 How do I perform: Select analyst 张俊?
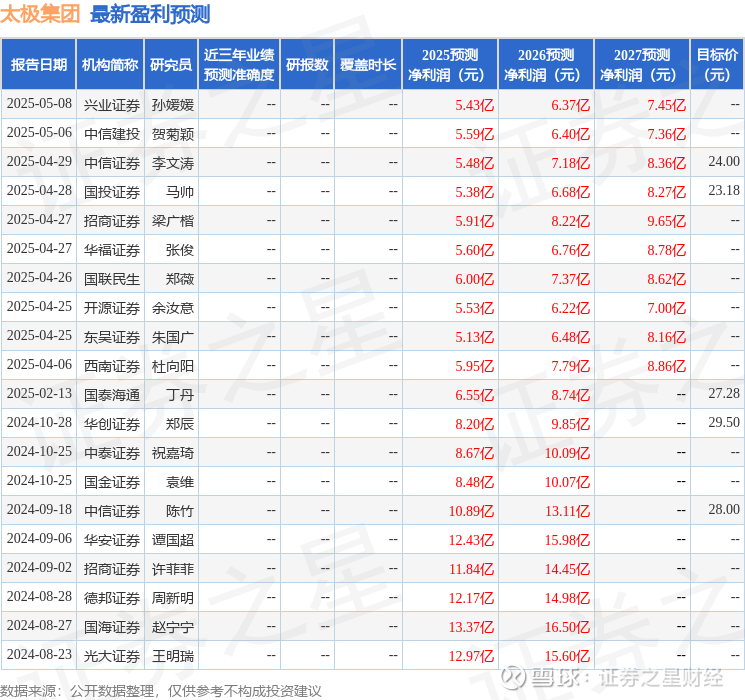tap(180, 250)
